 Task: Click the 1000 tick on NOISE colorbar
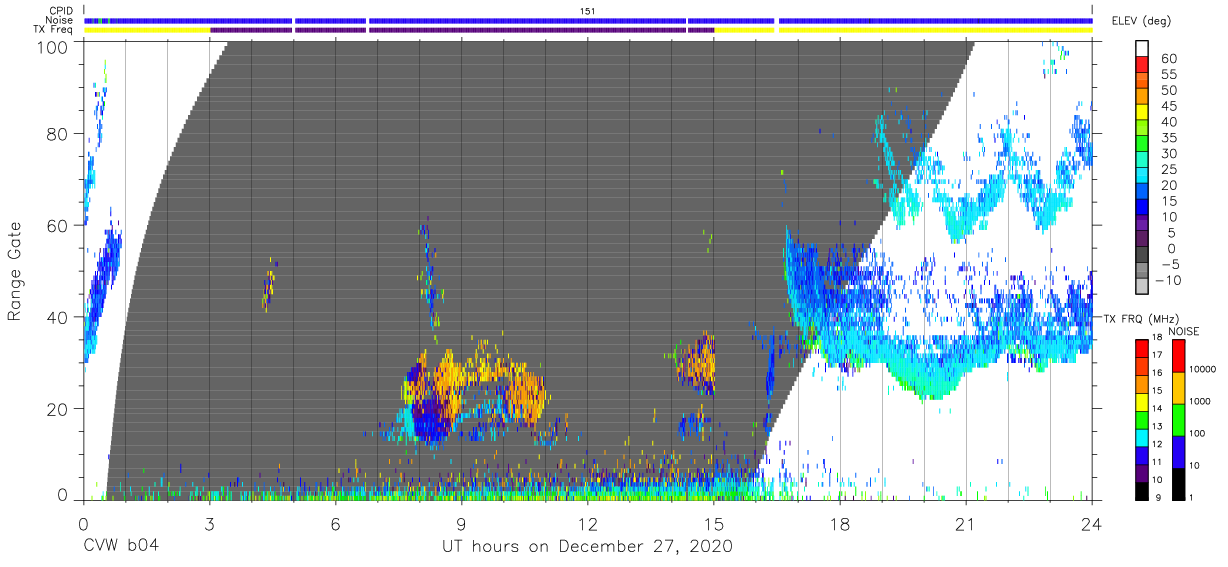coord(1202,401)
